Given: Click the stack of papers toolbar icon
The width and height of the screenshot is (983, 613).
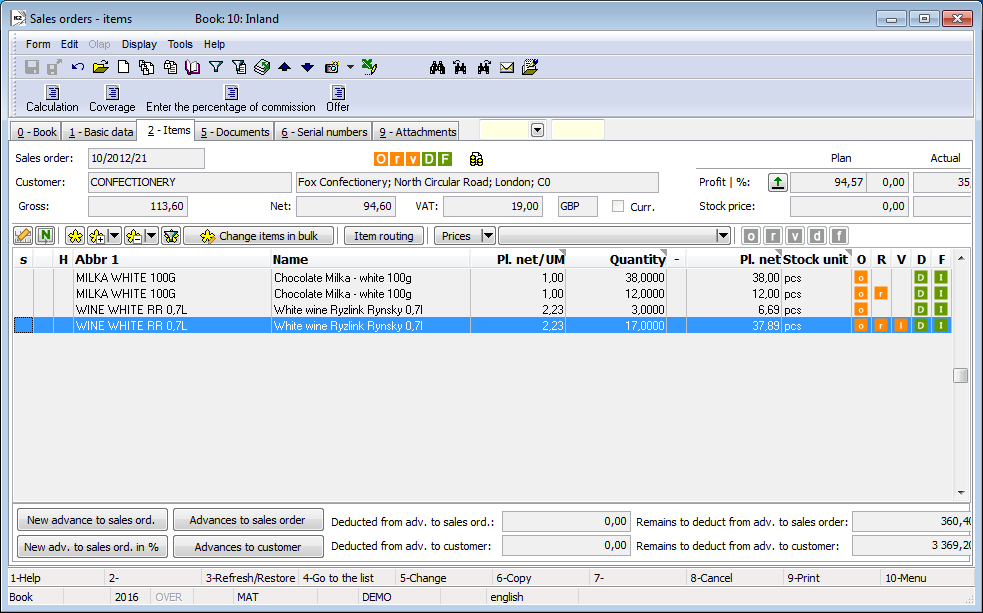Looking at the screenshot, I should (262, 67).
